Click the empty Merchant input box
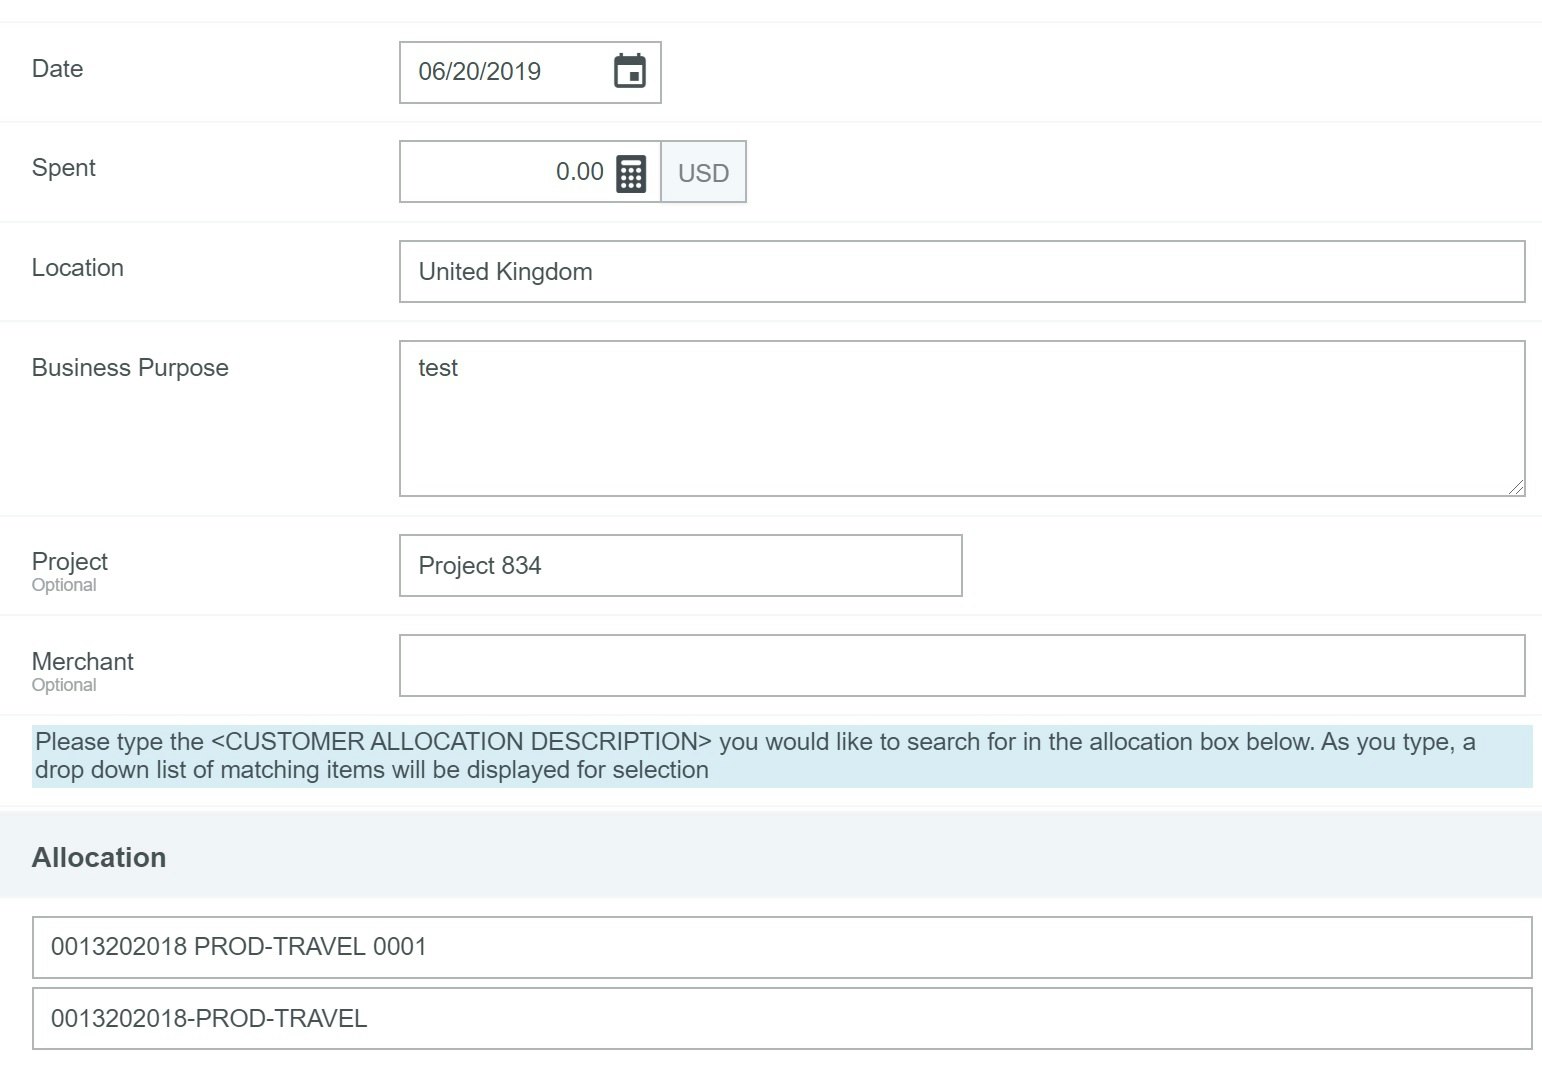The image size is (1542, 1065). (x=960, y=666)
